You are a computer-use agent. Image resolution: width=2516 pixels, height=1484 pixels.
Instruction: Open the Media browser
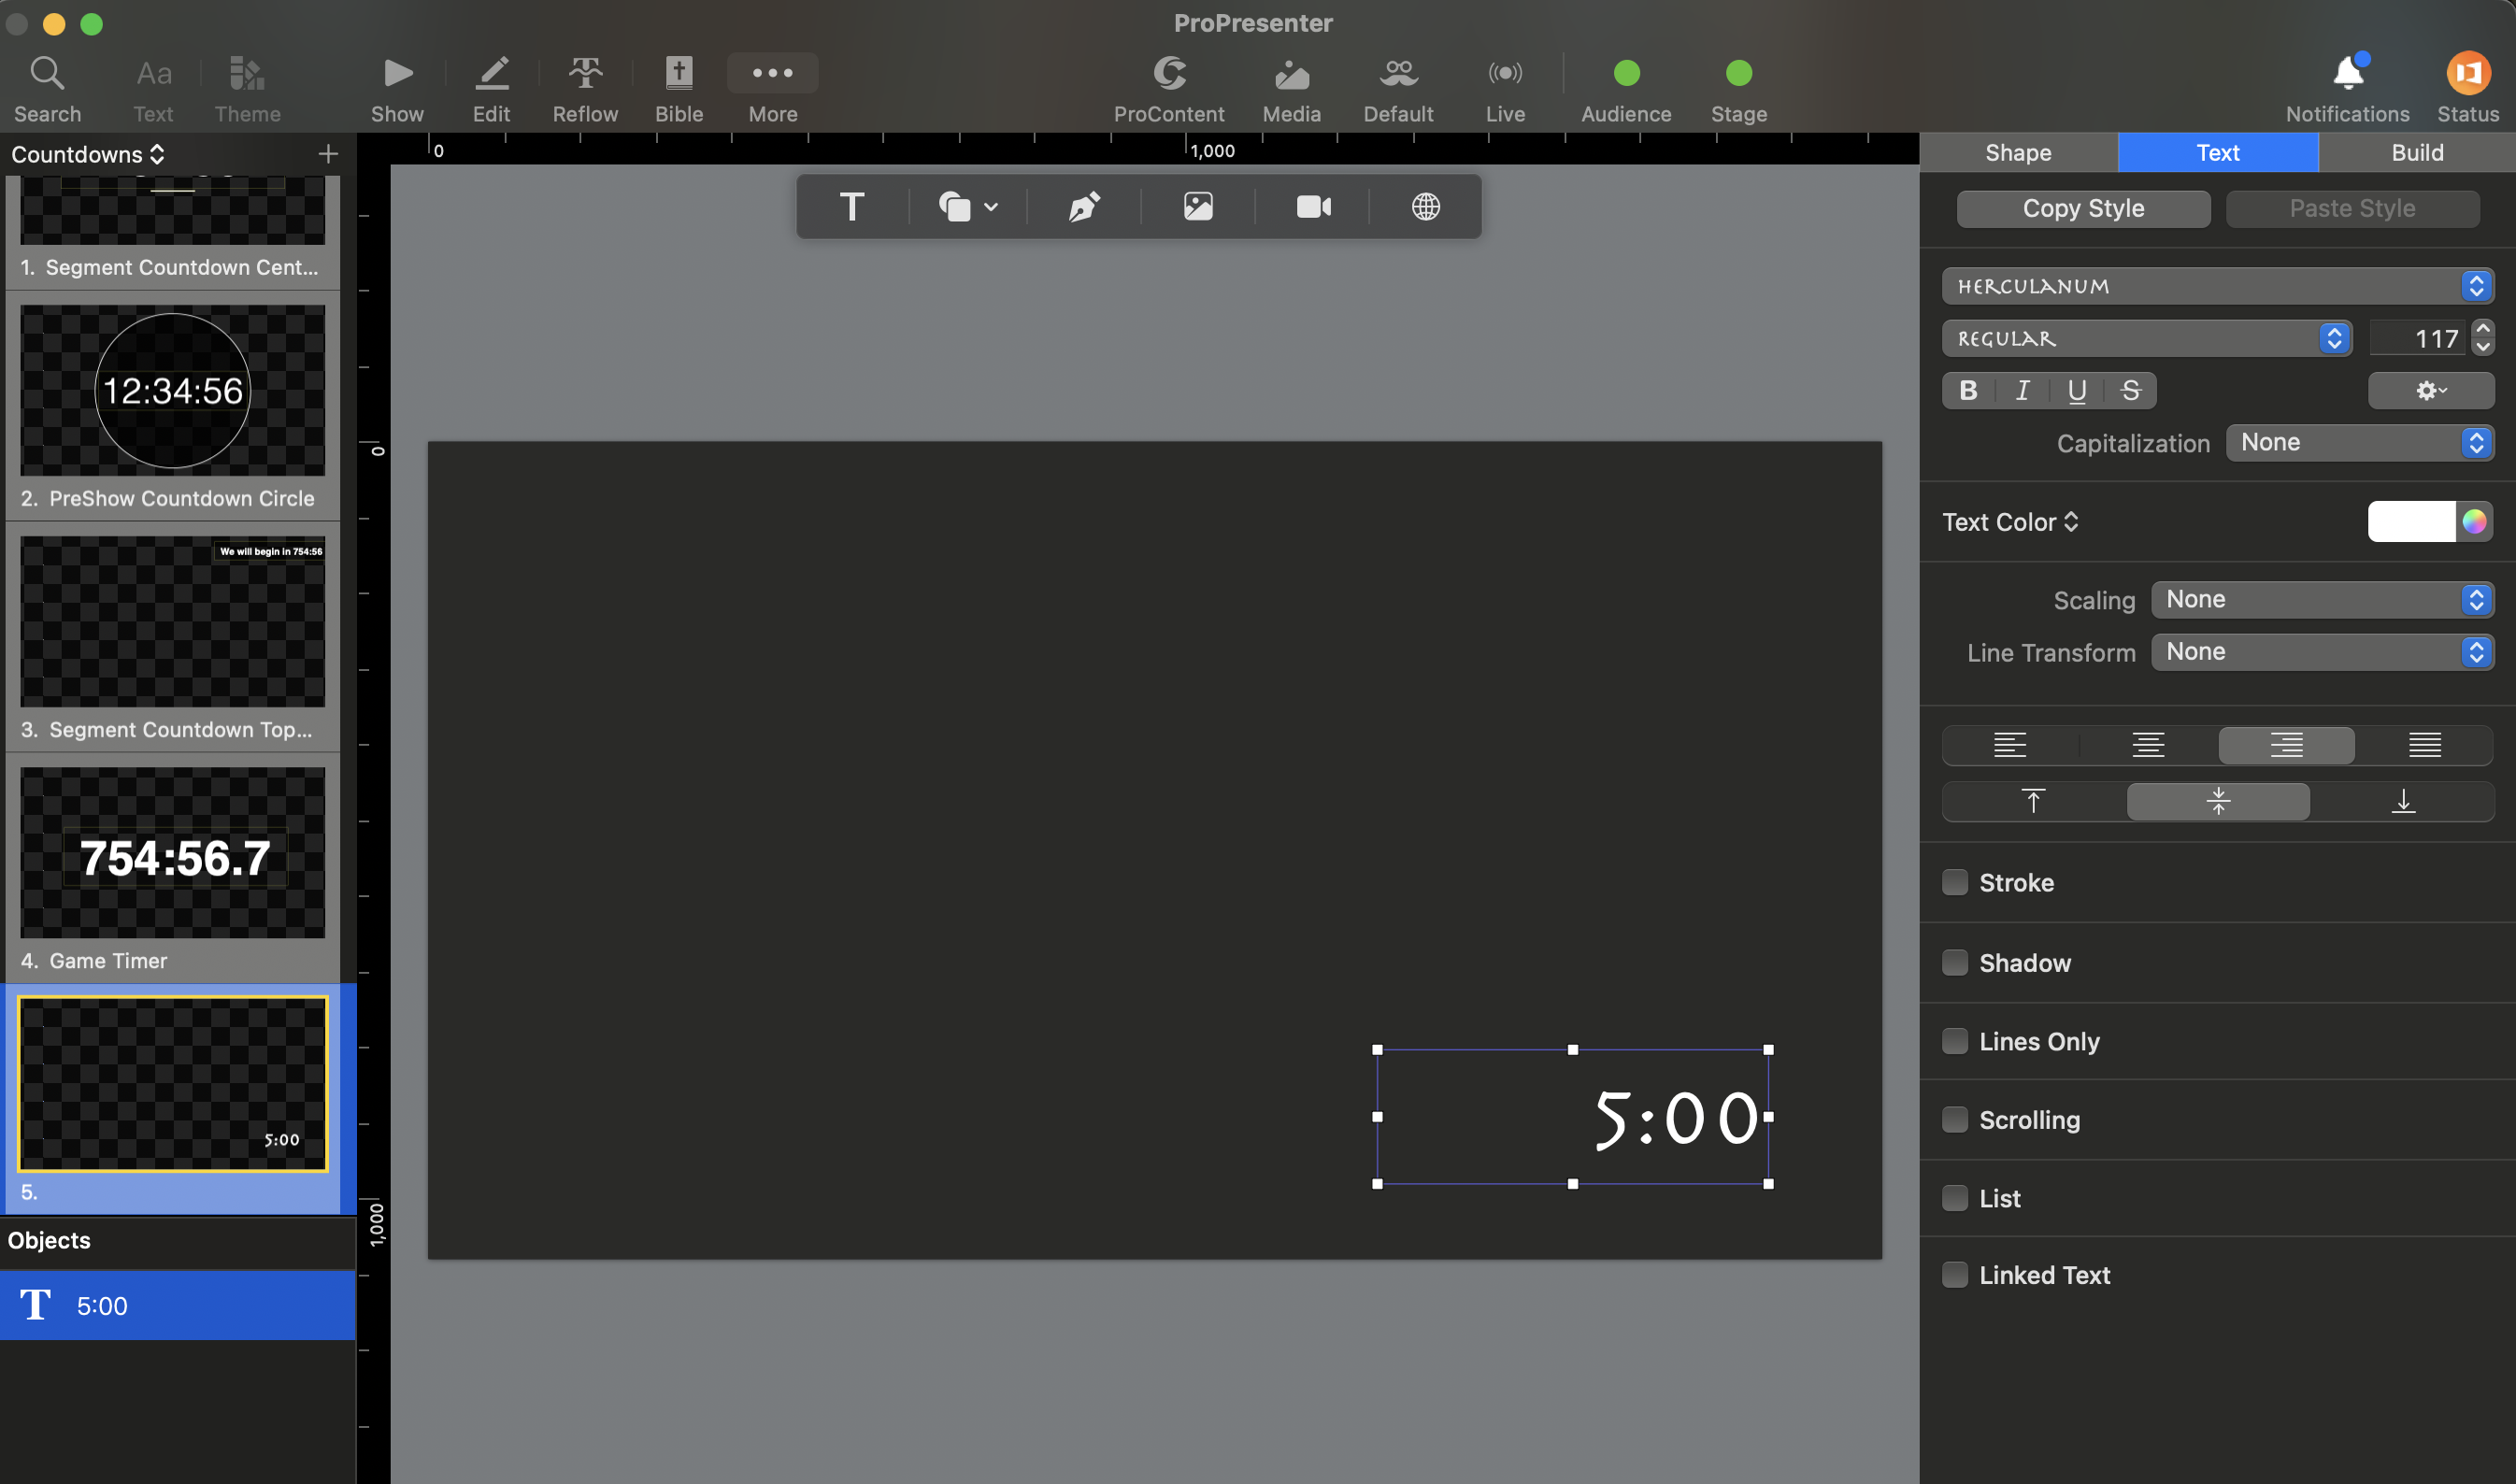1291,86
